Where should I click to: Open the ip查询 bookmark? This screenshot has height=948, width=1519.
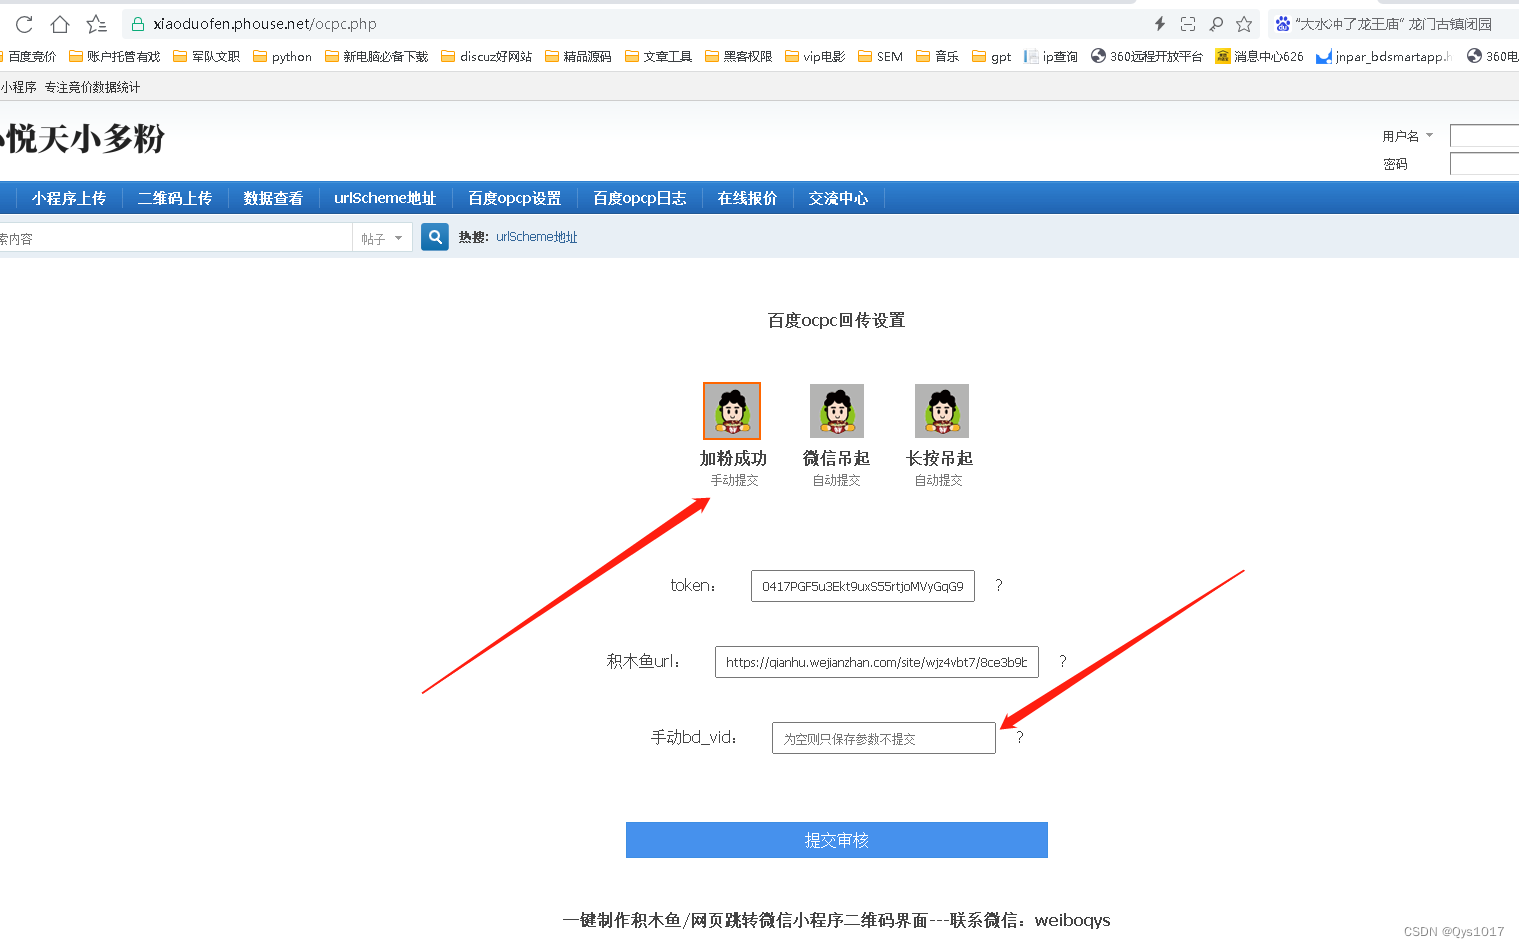tap(1051, 57)
